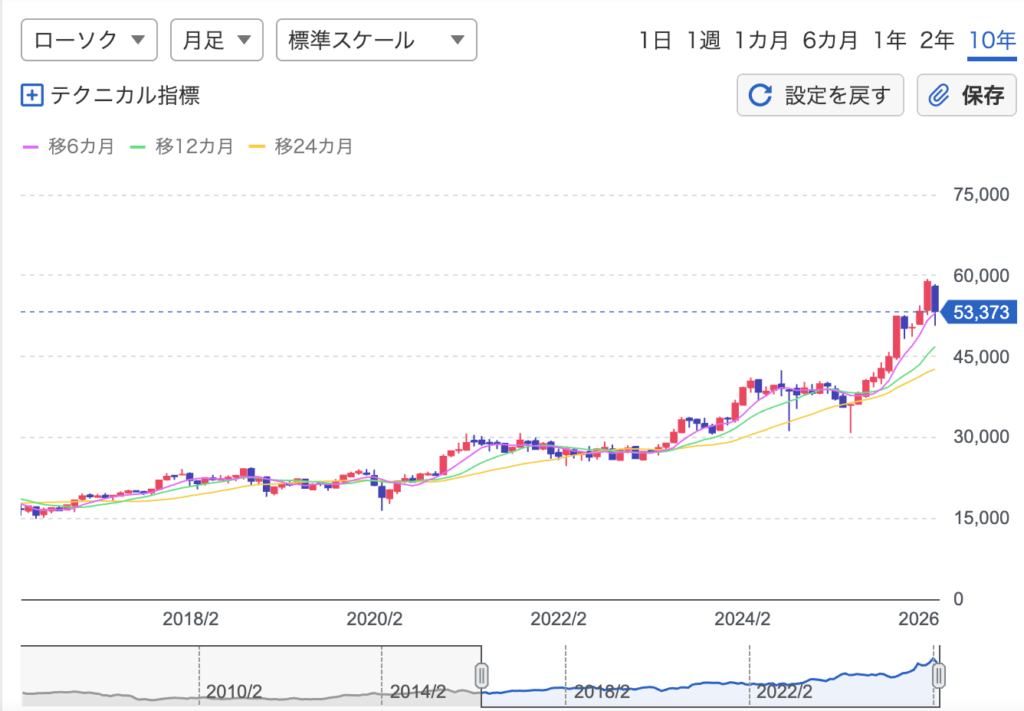Open the 月足 interval dropdown

click(216, 40)
